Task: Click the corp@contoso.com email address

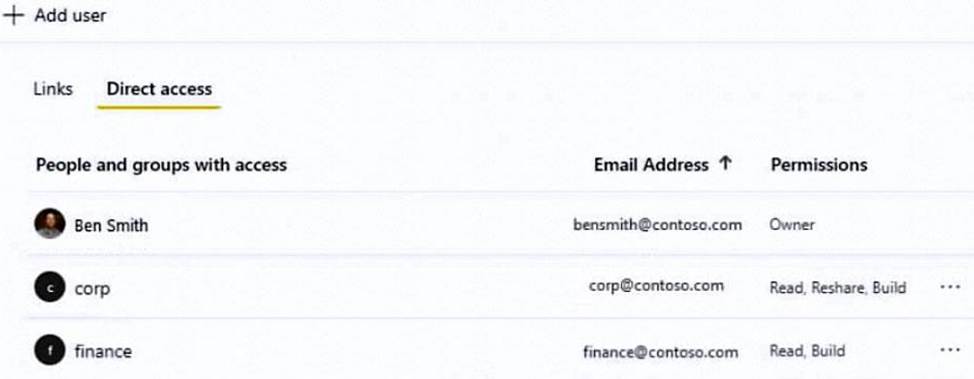Action: coord(656,286)
